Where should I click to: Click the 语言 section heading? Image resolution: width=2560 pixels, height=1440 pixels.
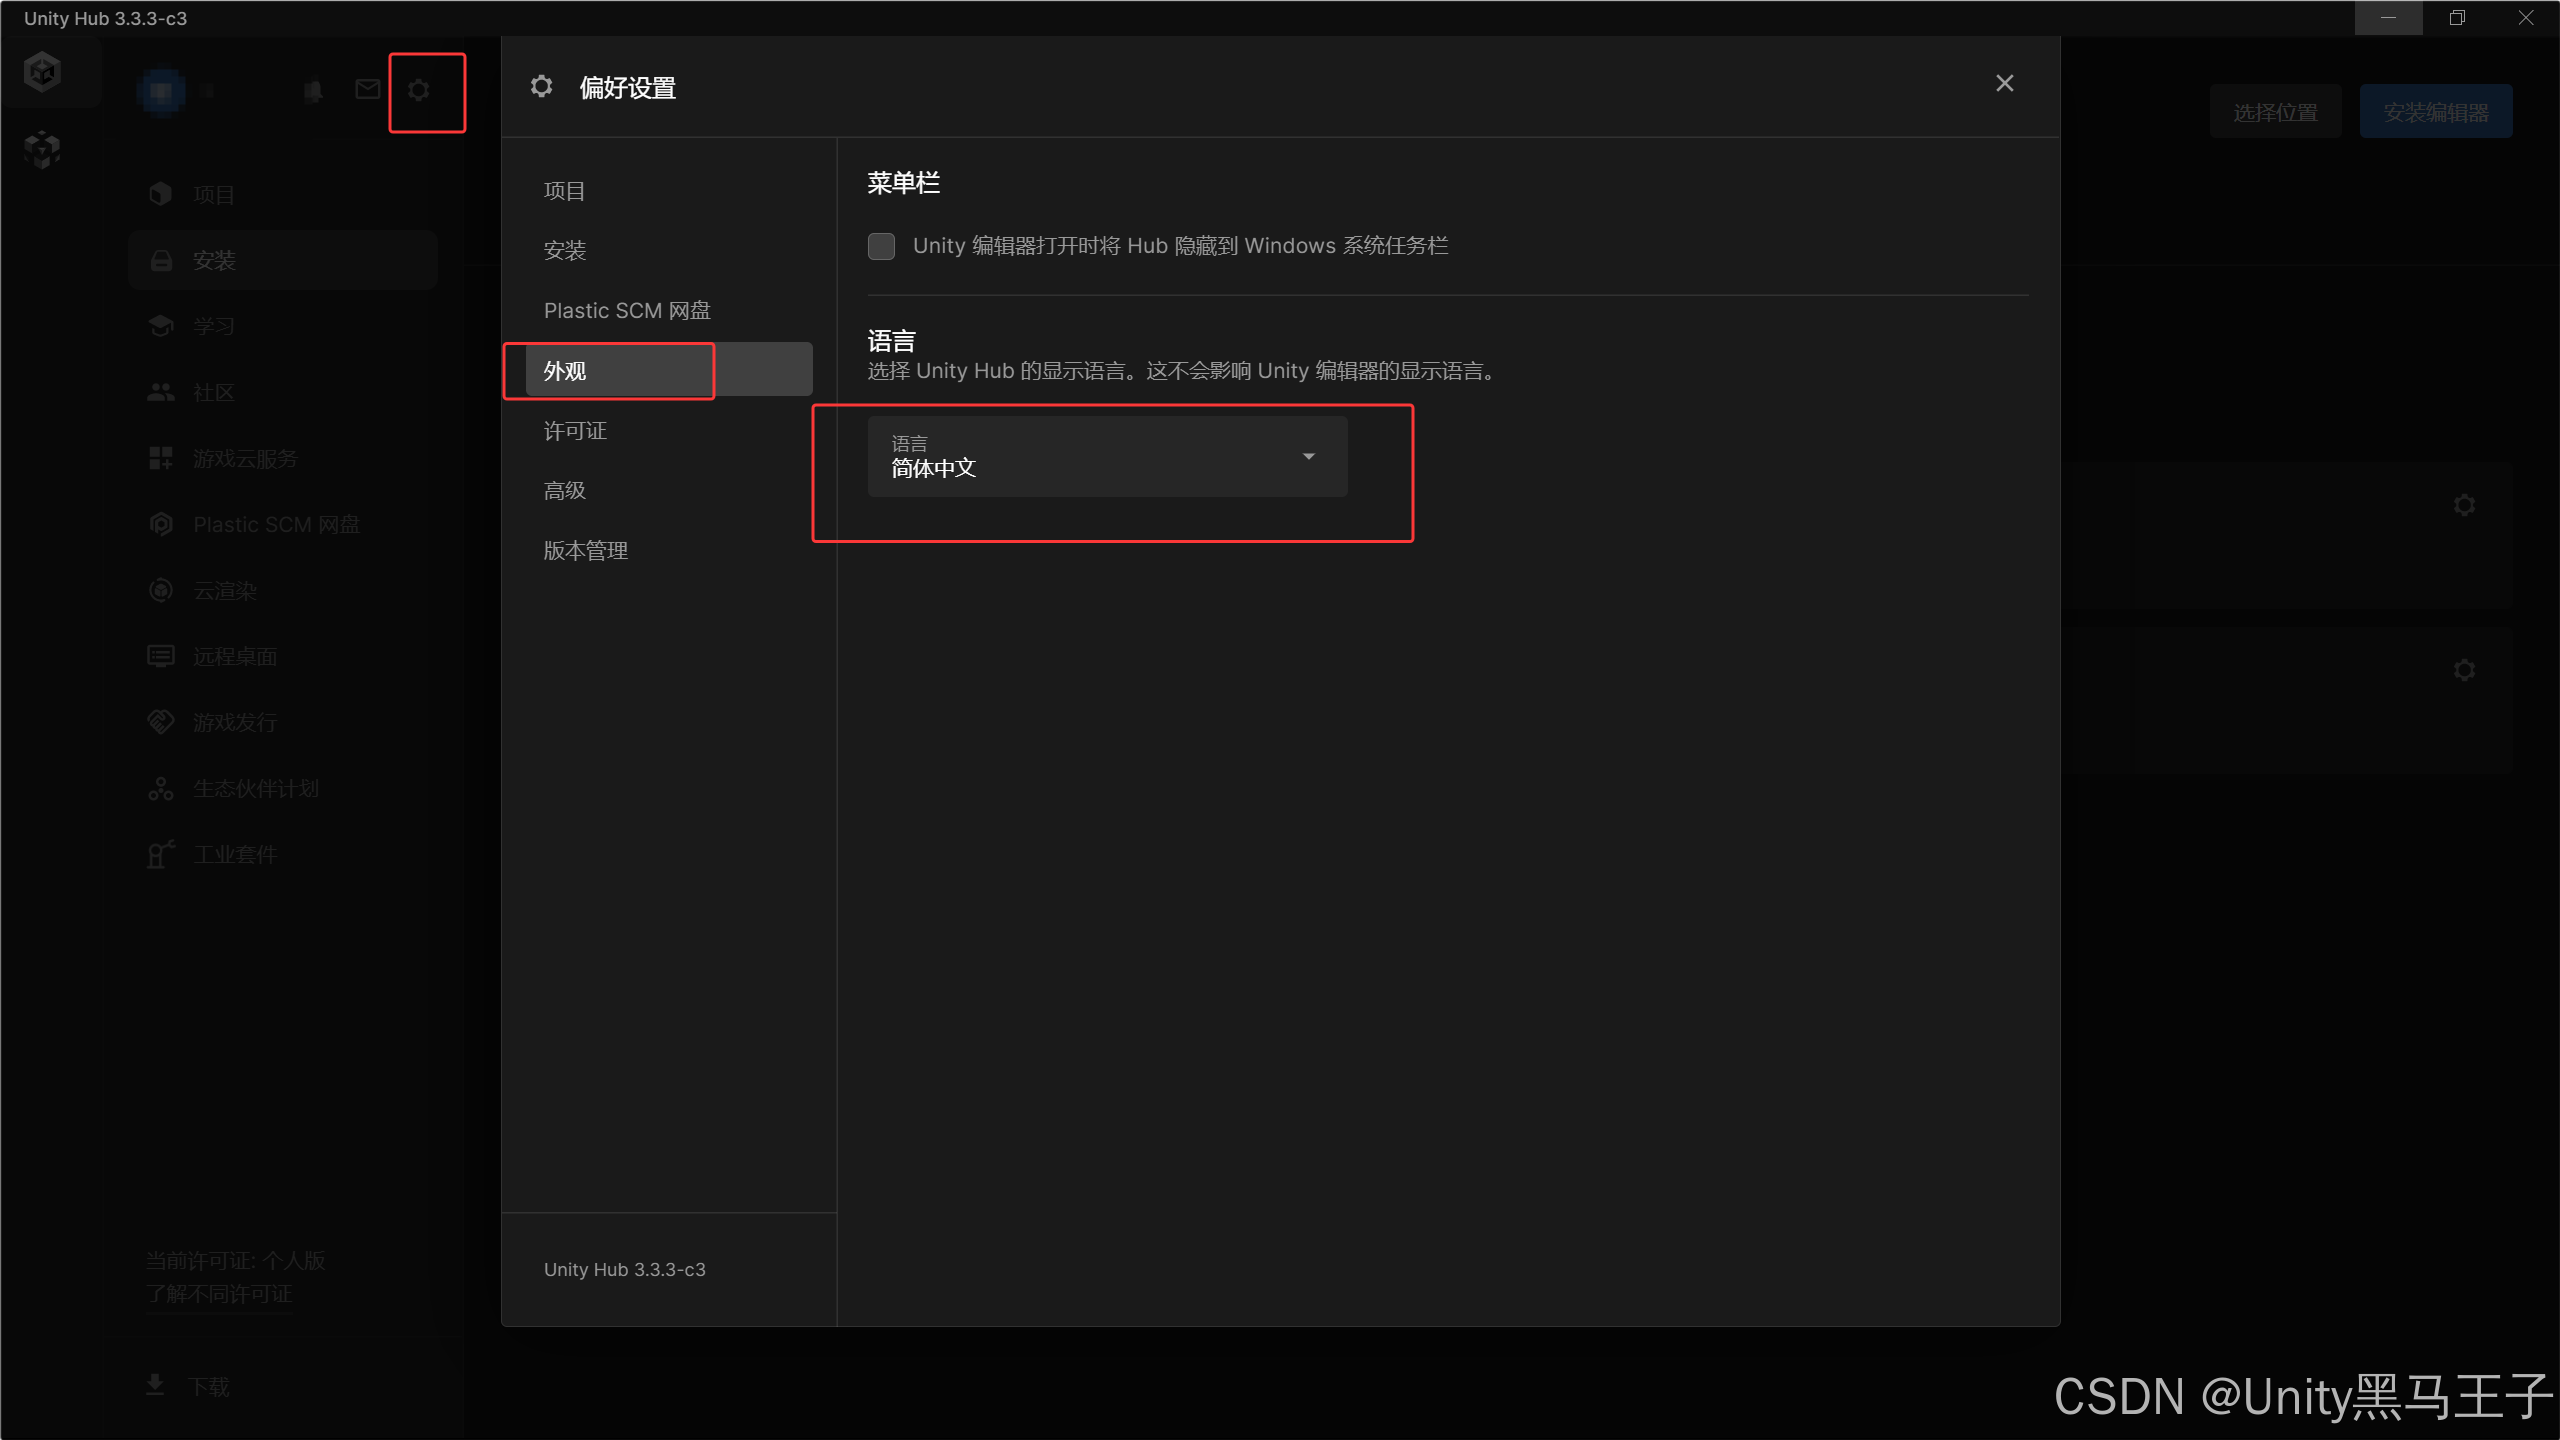891,341
